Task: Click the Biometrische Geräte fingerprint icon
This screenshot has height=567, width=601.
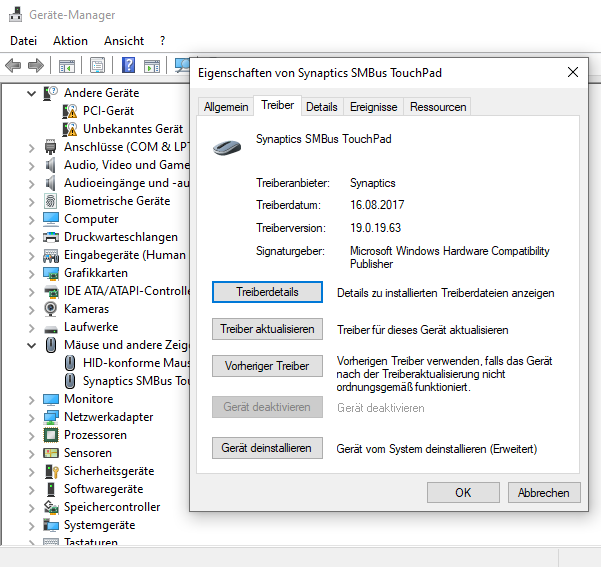Action: click(50, 201)
